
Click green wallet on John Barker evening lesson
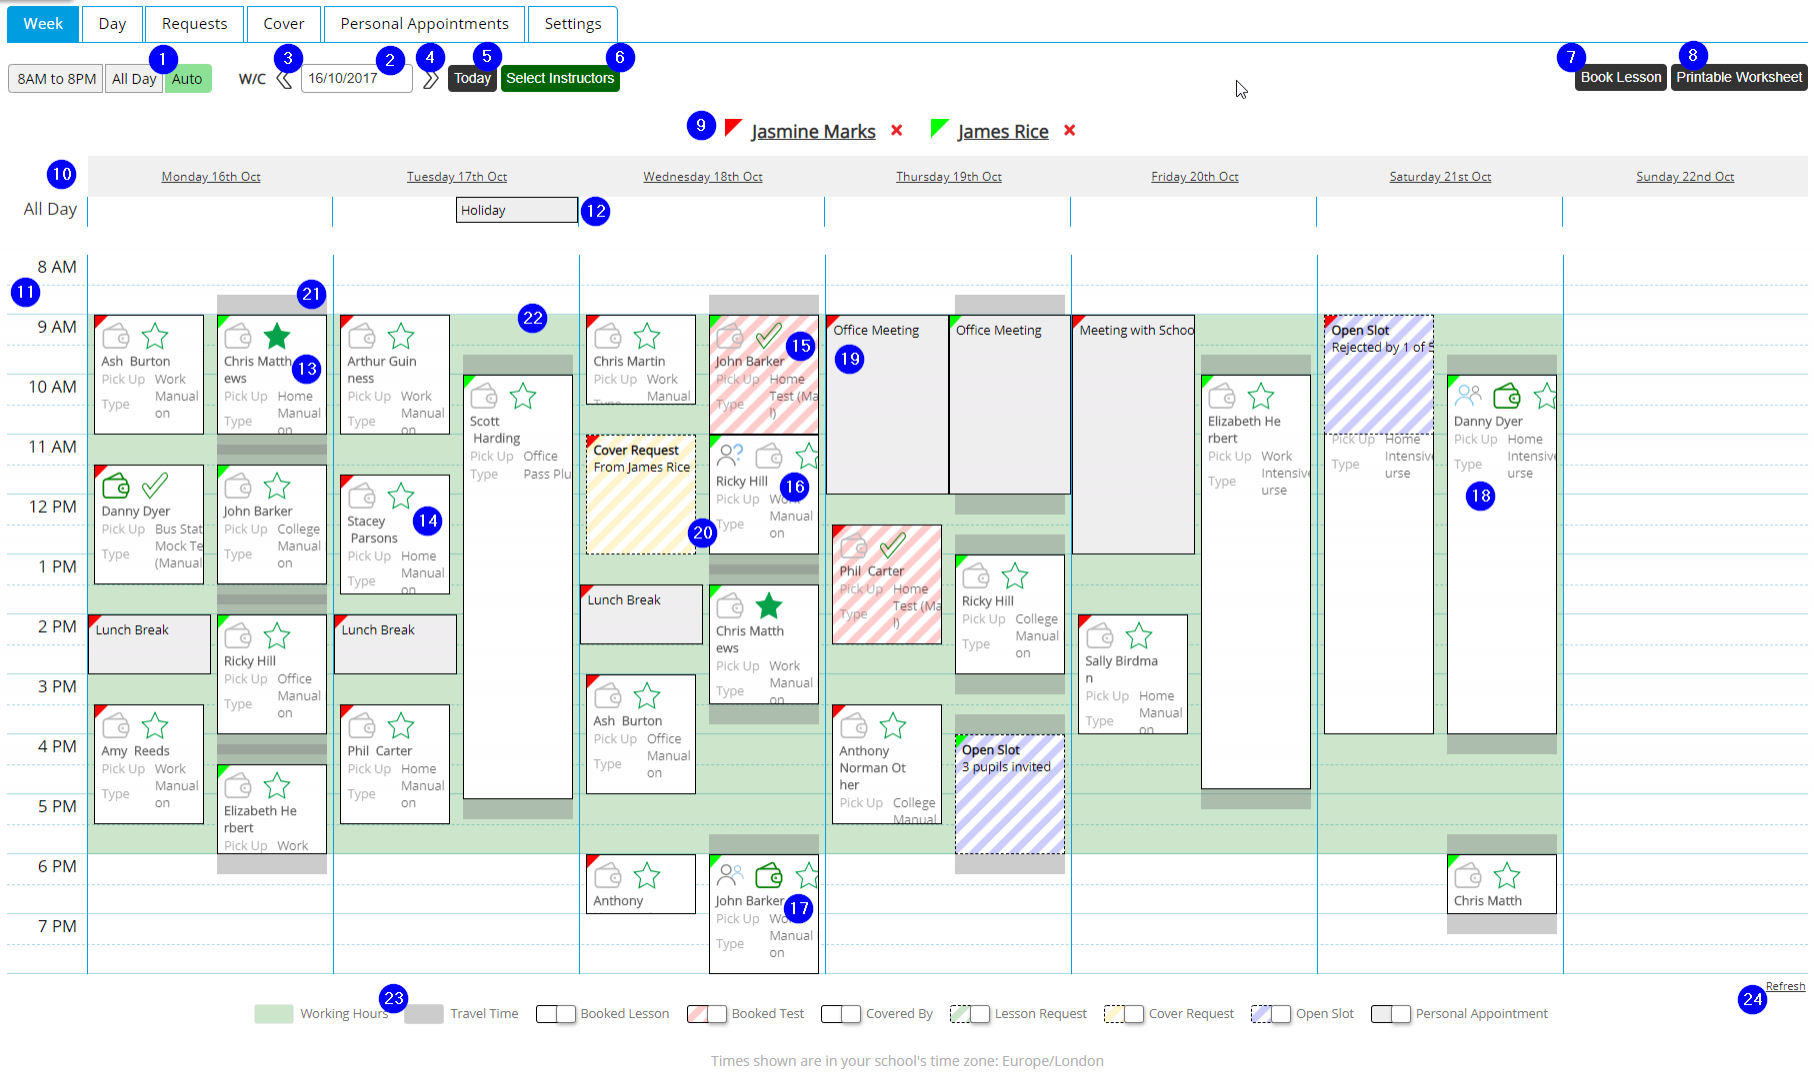[769, 876]
